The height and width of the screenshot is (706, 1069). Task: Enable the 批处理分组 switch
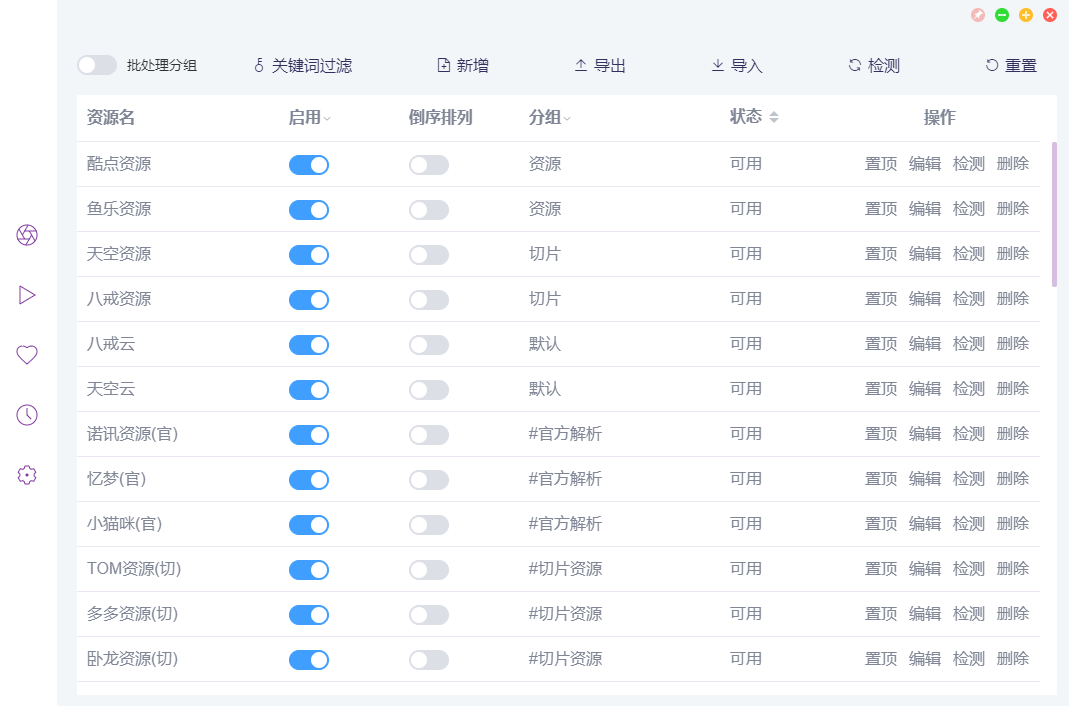click(97, 65)
